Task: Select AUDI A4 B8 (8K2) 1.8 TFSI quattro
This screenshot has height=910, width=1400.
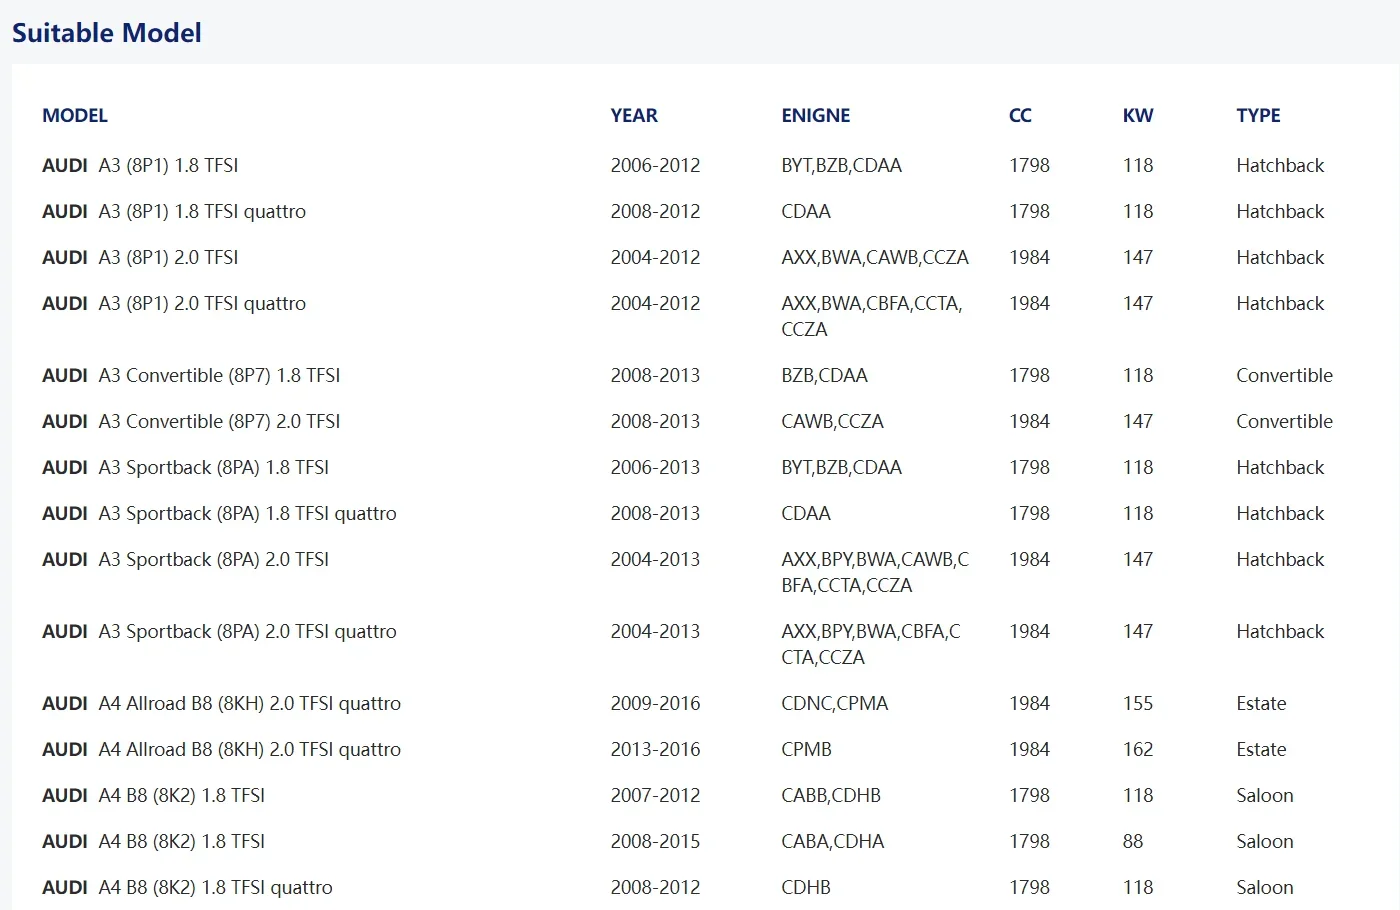Action: click(x=700, y=887)
